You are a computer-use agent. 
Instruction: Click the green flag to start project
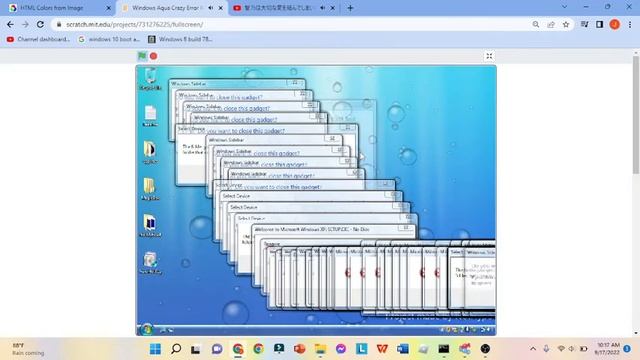coord(142,56)
